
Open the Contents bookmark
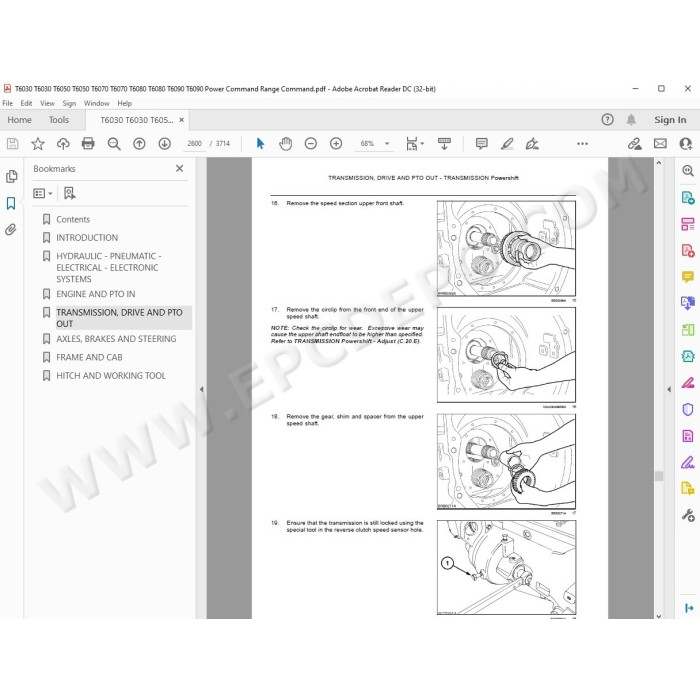tap(73, 220)
